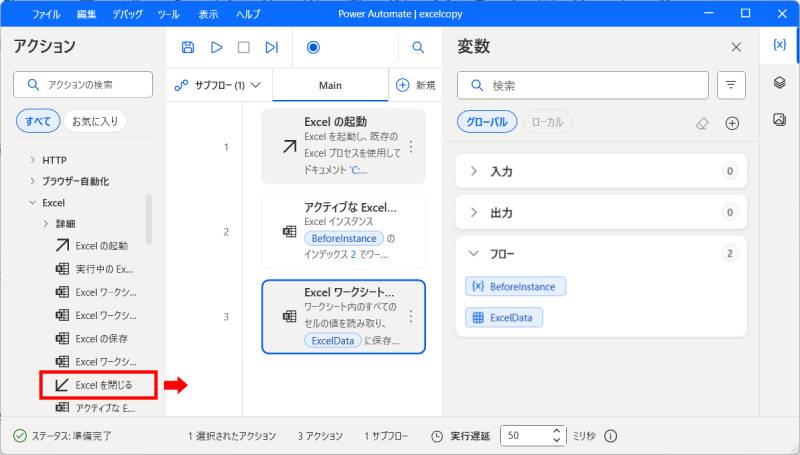This screenshot has width=800, height=455.
Task: Save the flow with the disk icon
Action: pyautogui.click(x=188, y=47)
